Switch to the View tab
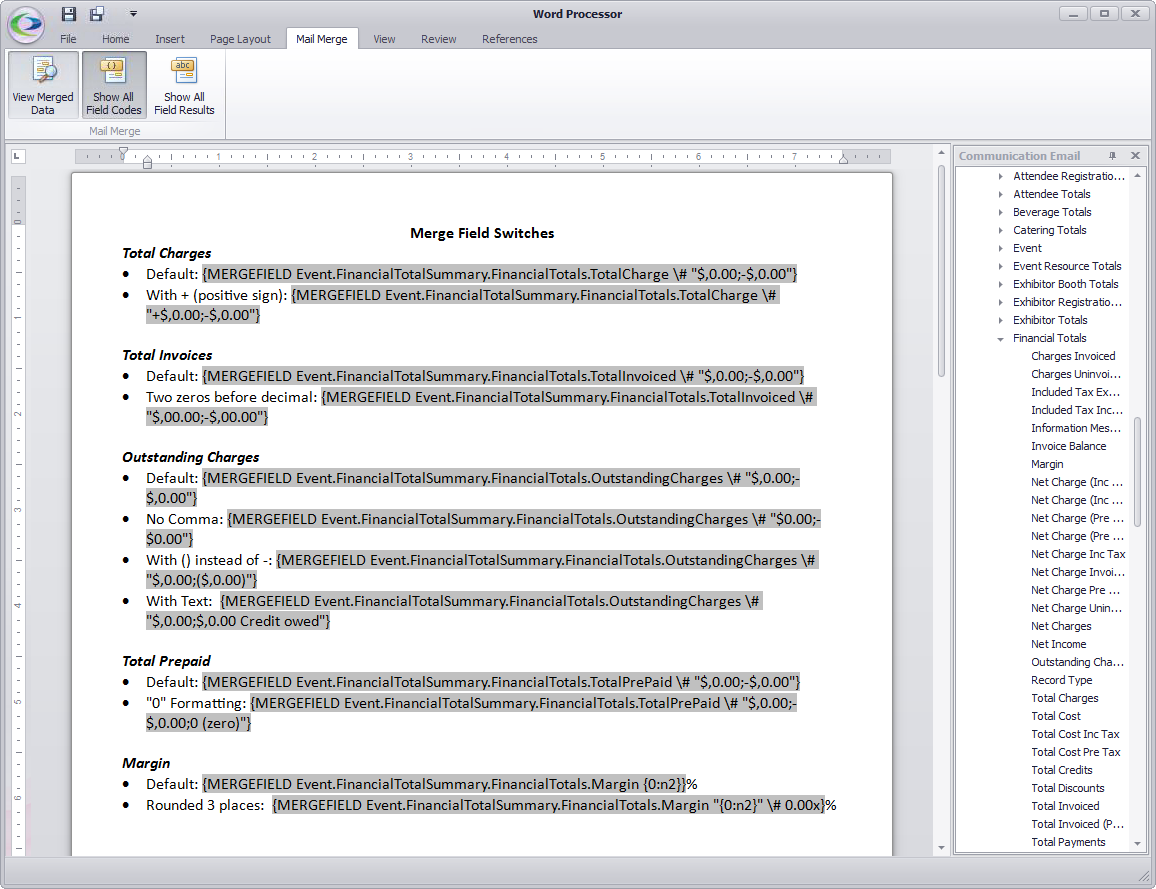Image resolution: width=1156 pixels, height=889 pixels. [x=384, y=39]
